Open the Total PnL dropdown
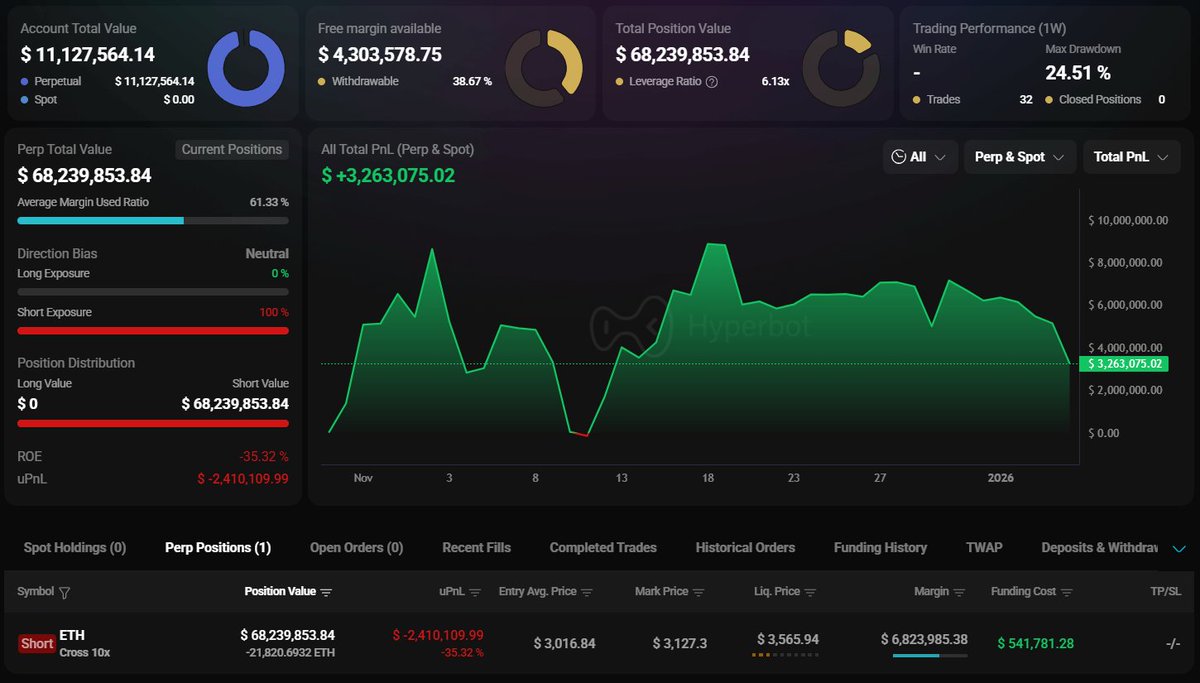Image resolution: width=1200 pixels, height=683 pixels. coord(1131,157)
